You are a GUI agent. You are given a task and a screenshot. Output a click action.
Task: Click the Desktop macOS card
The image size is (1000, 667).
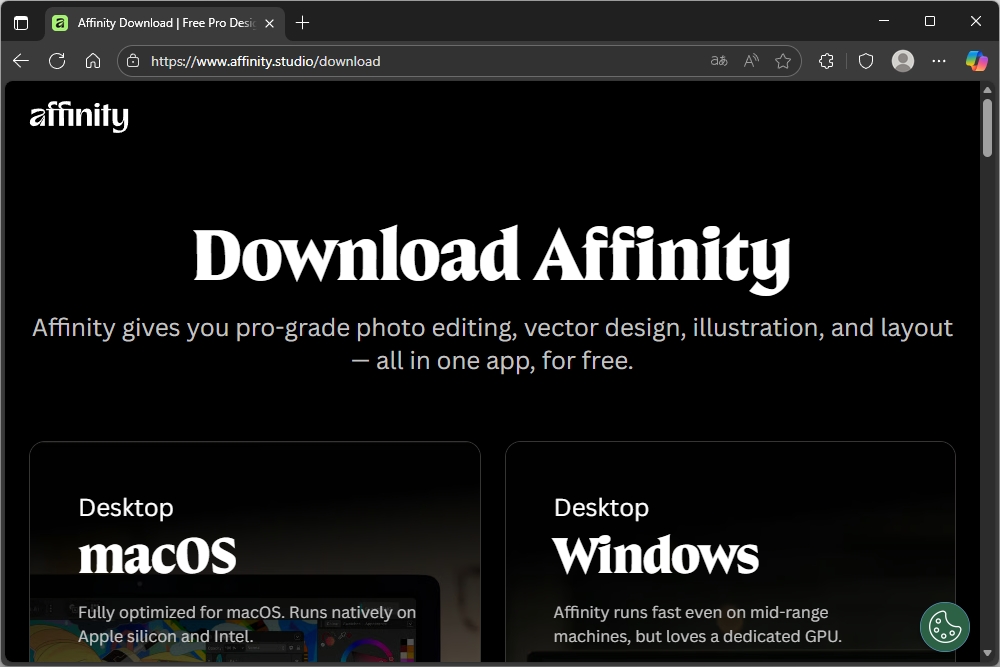click(254, 552)
